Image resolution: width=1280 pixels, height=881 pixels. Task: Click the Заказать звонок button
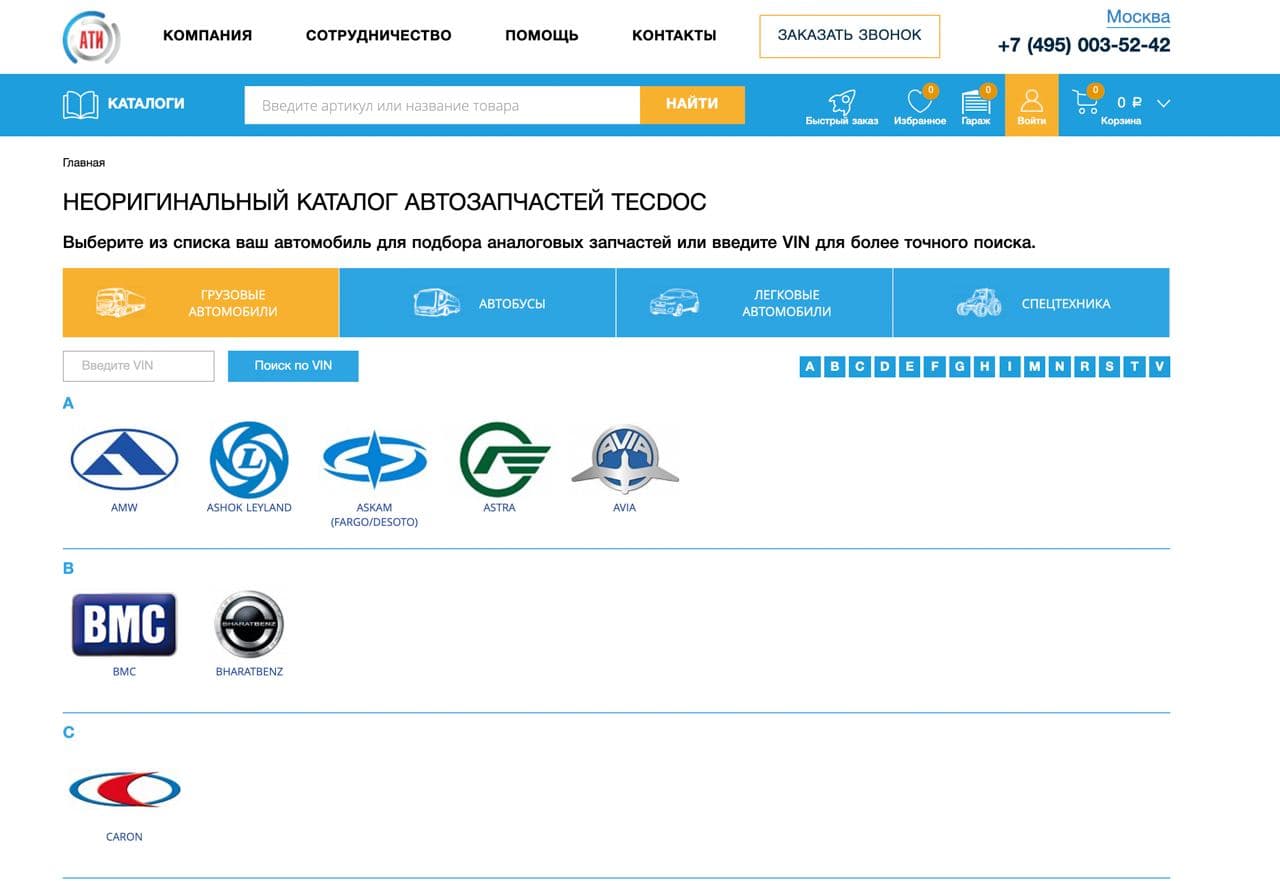click(x=850, y=35)
